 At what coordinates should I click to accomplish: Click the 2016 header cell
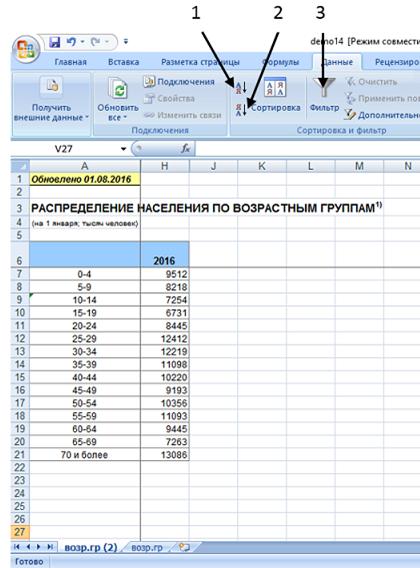(165, 255)
